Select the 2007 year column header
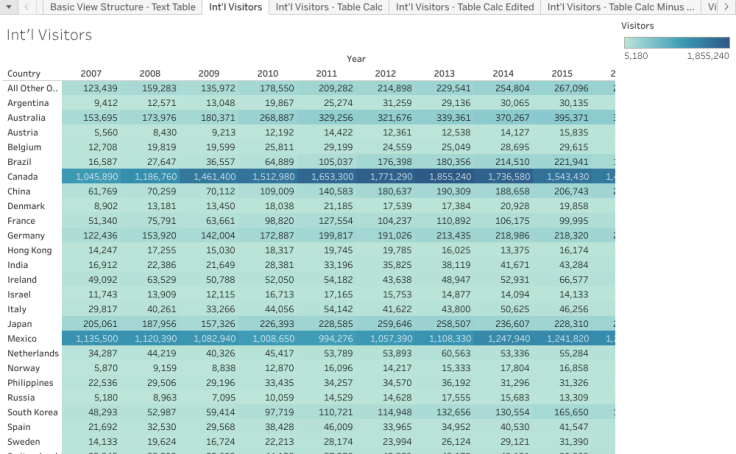The width and height of the screenshot is (736, 454). click(91, 74)
